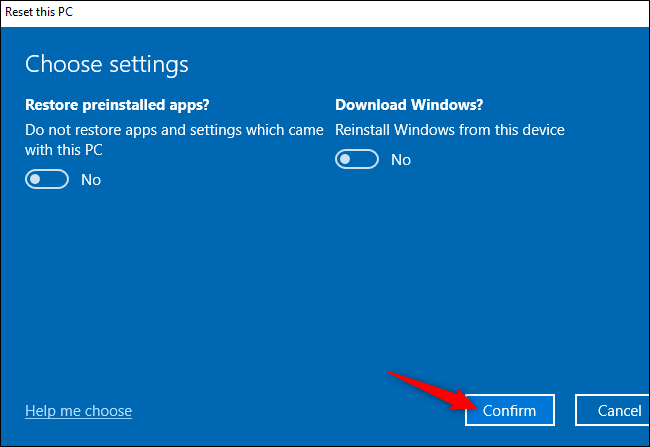Click the No label beside Restore preinstalled toggle
This screenshot has height=447, width=650.
91,180
